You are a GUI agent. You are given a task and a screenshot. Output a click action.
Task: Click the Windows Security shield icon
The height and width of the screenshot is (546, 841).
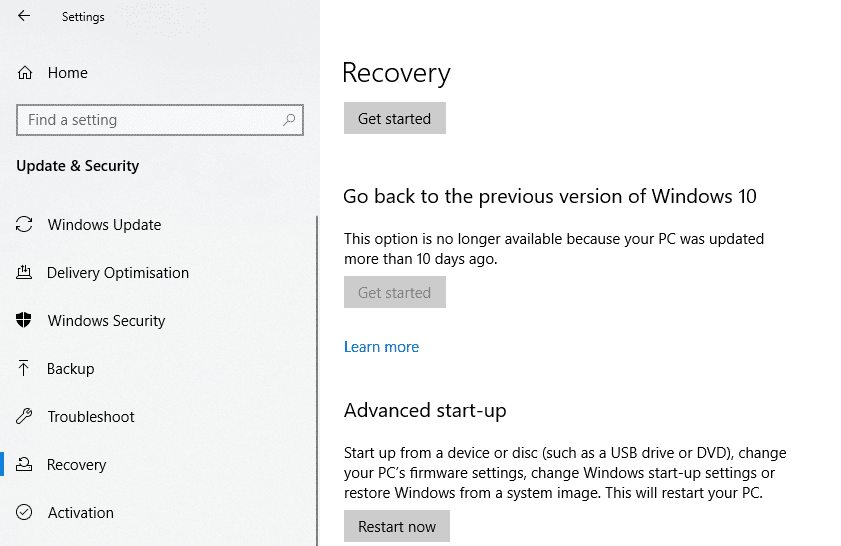click(x=24, y=321)
